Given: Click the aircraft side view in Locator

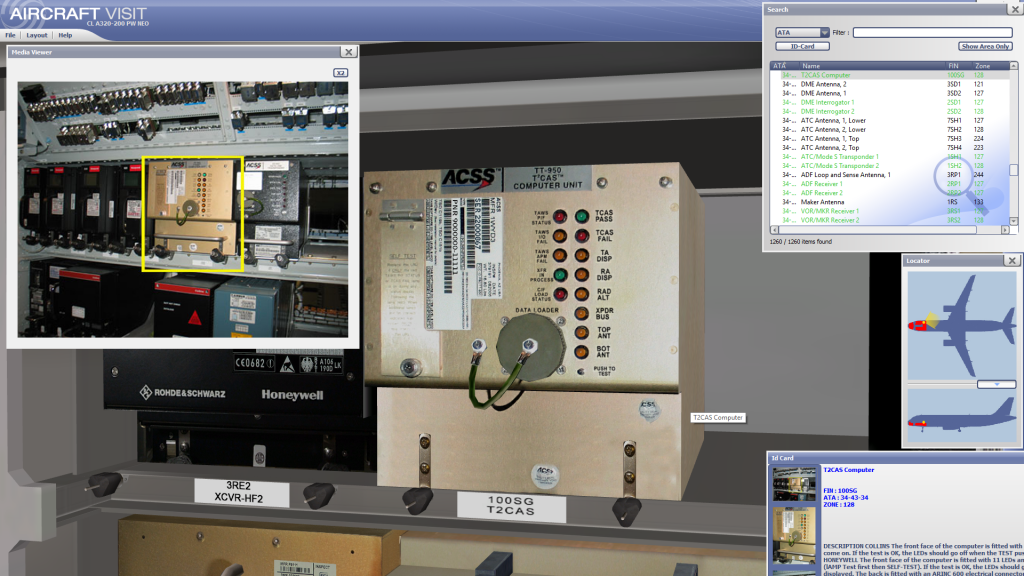Looking at the screenshot, I should (962, 417).
